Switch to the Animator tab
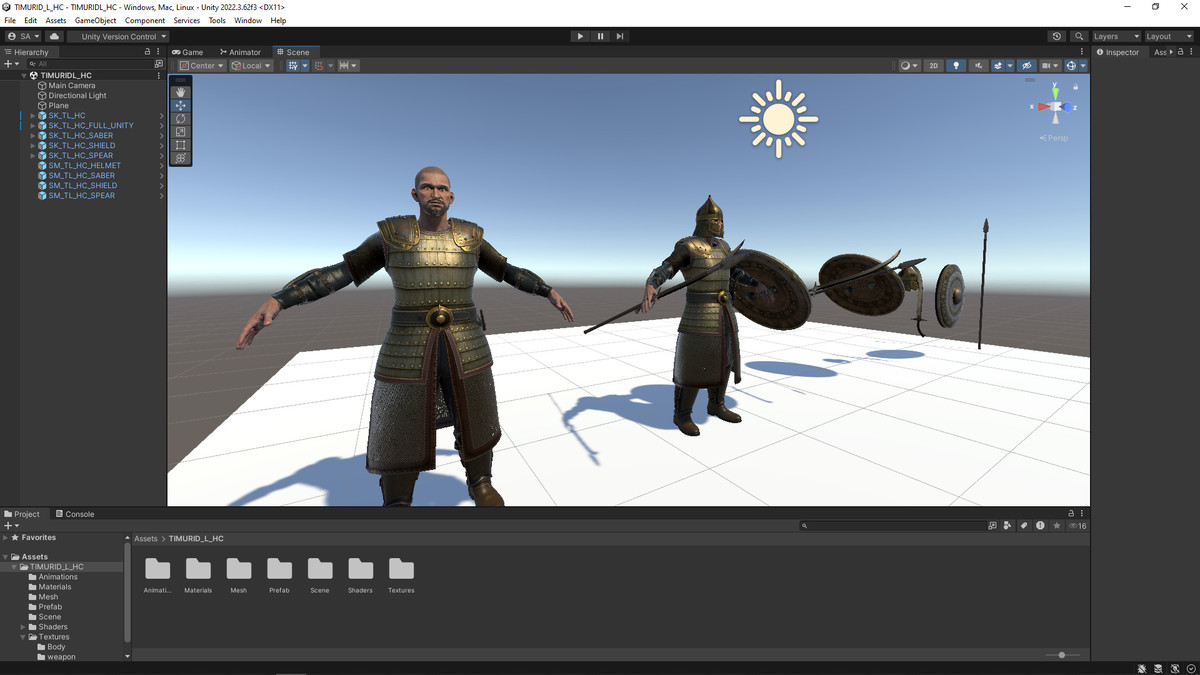Viewport: 1200px width, 675px height. click(x=240, y=52)
